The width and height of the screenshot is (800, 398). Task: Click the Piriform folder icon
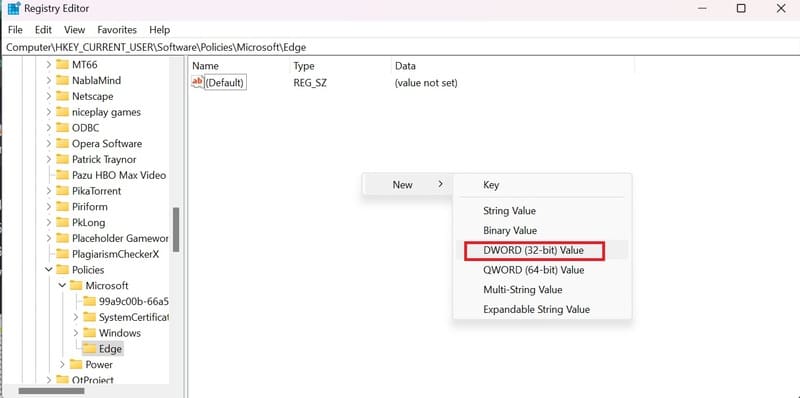[x=62, y=207]
